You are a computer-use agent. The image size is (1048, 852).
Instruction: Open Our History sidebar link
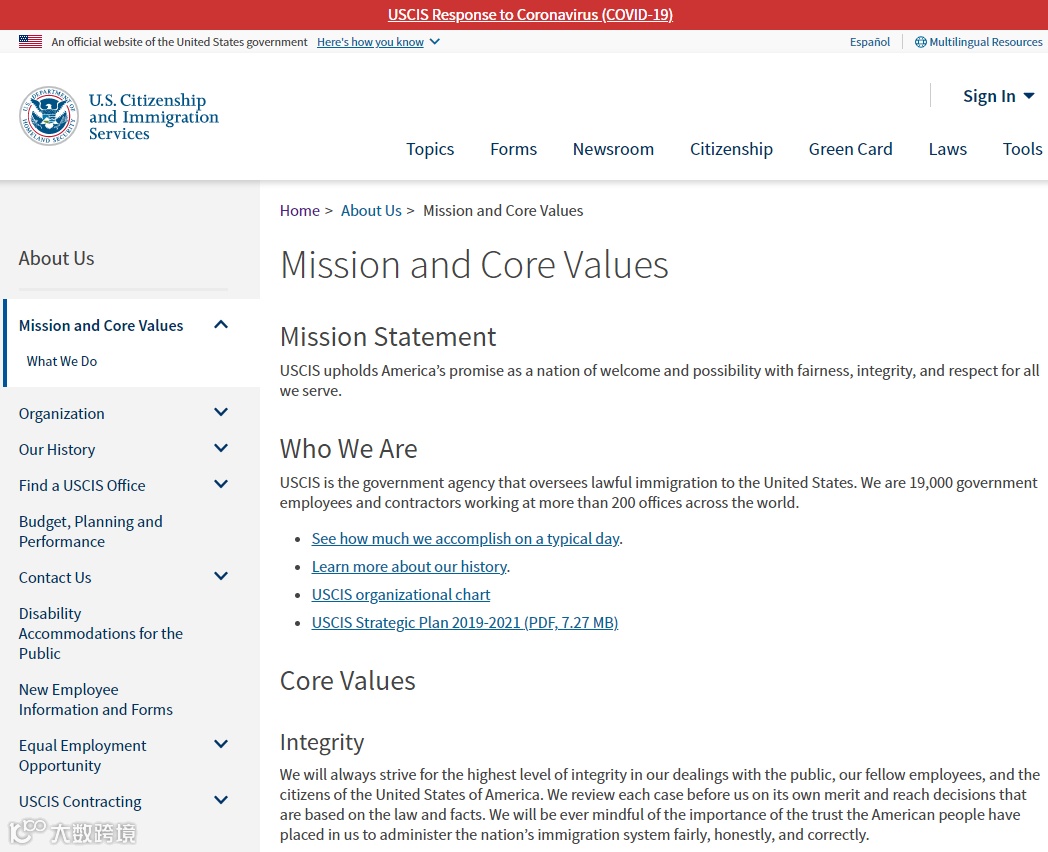click(x=57, y=450)
